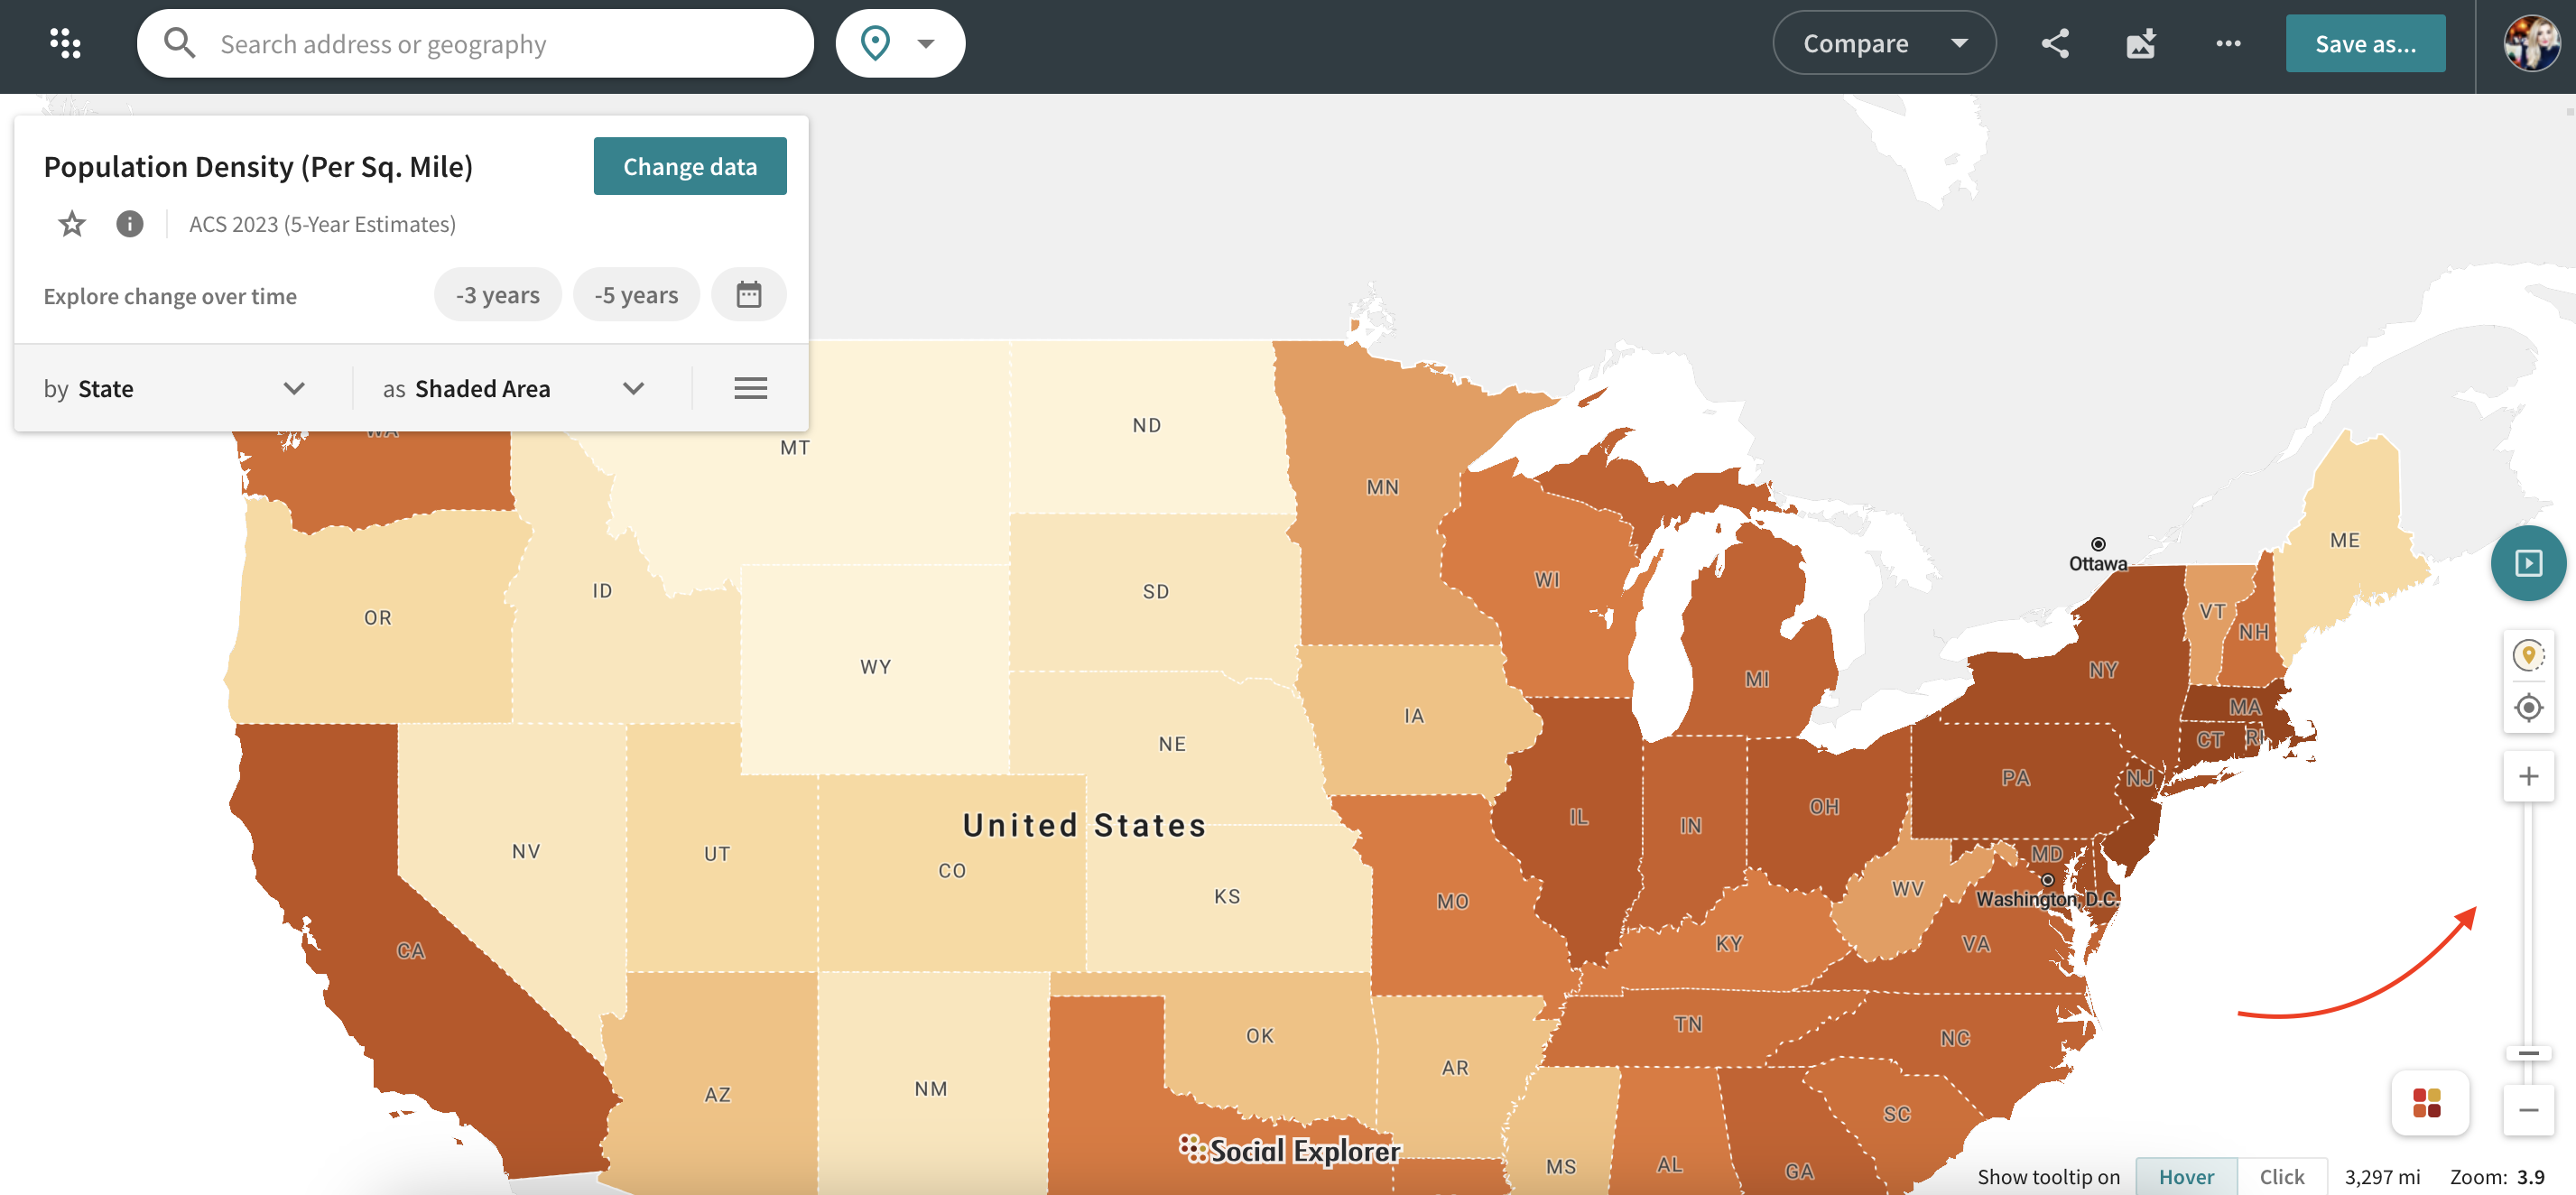Set tooltip mode to Hover
This screenshot has height=1195, width=2576.
point(2185,1176)
